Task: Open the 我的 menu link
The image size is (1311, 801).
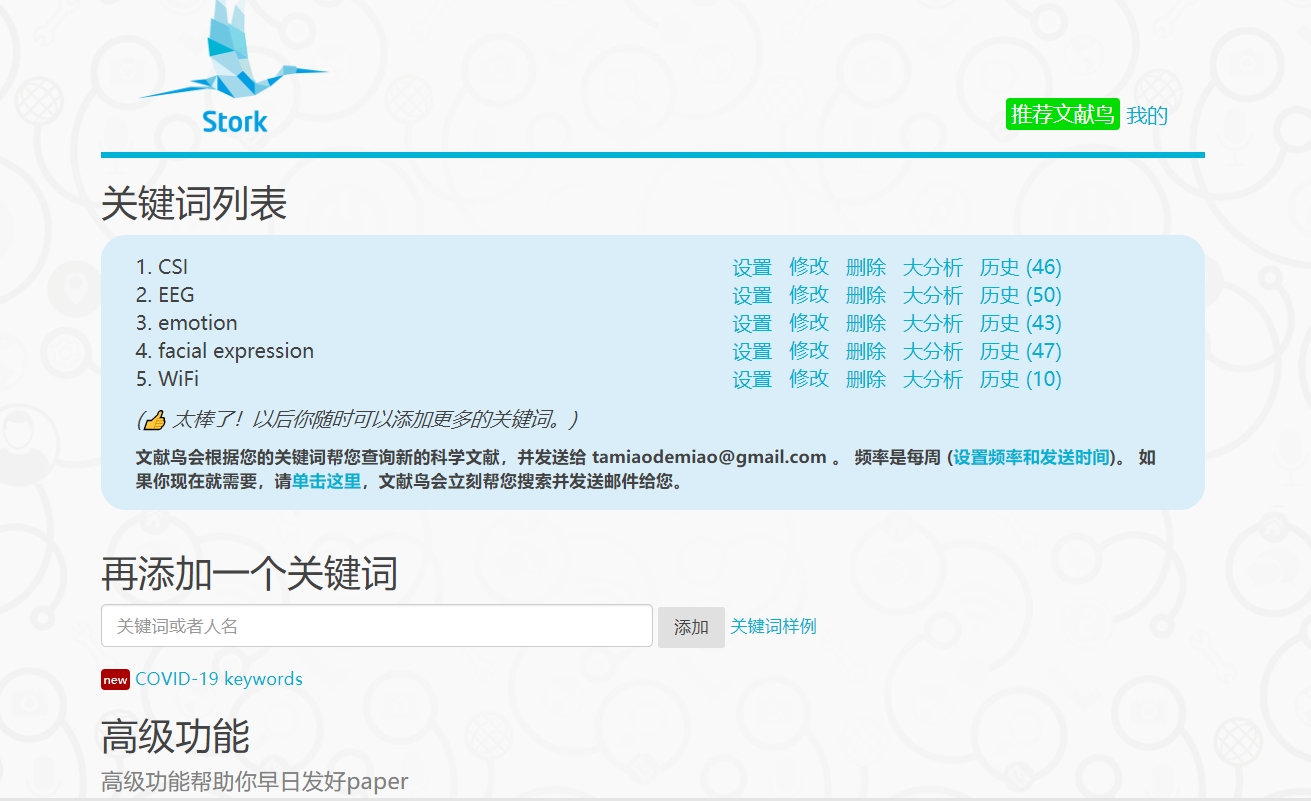Action: (x=1147, y=115)
